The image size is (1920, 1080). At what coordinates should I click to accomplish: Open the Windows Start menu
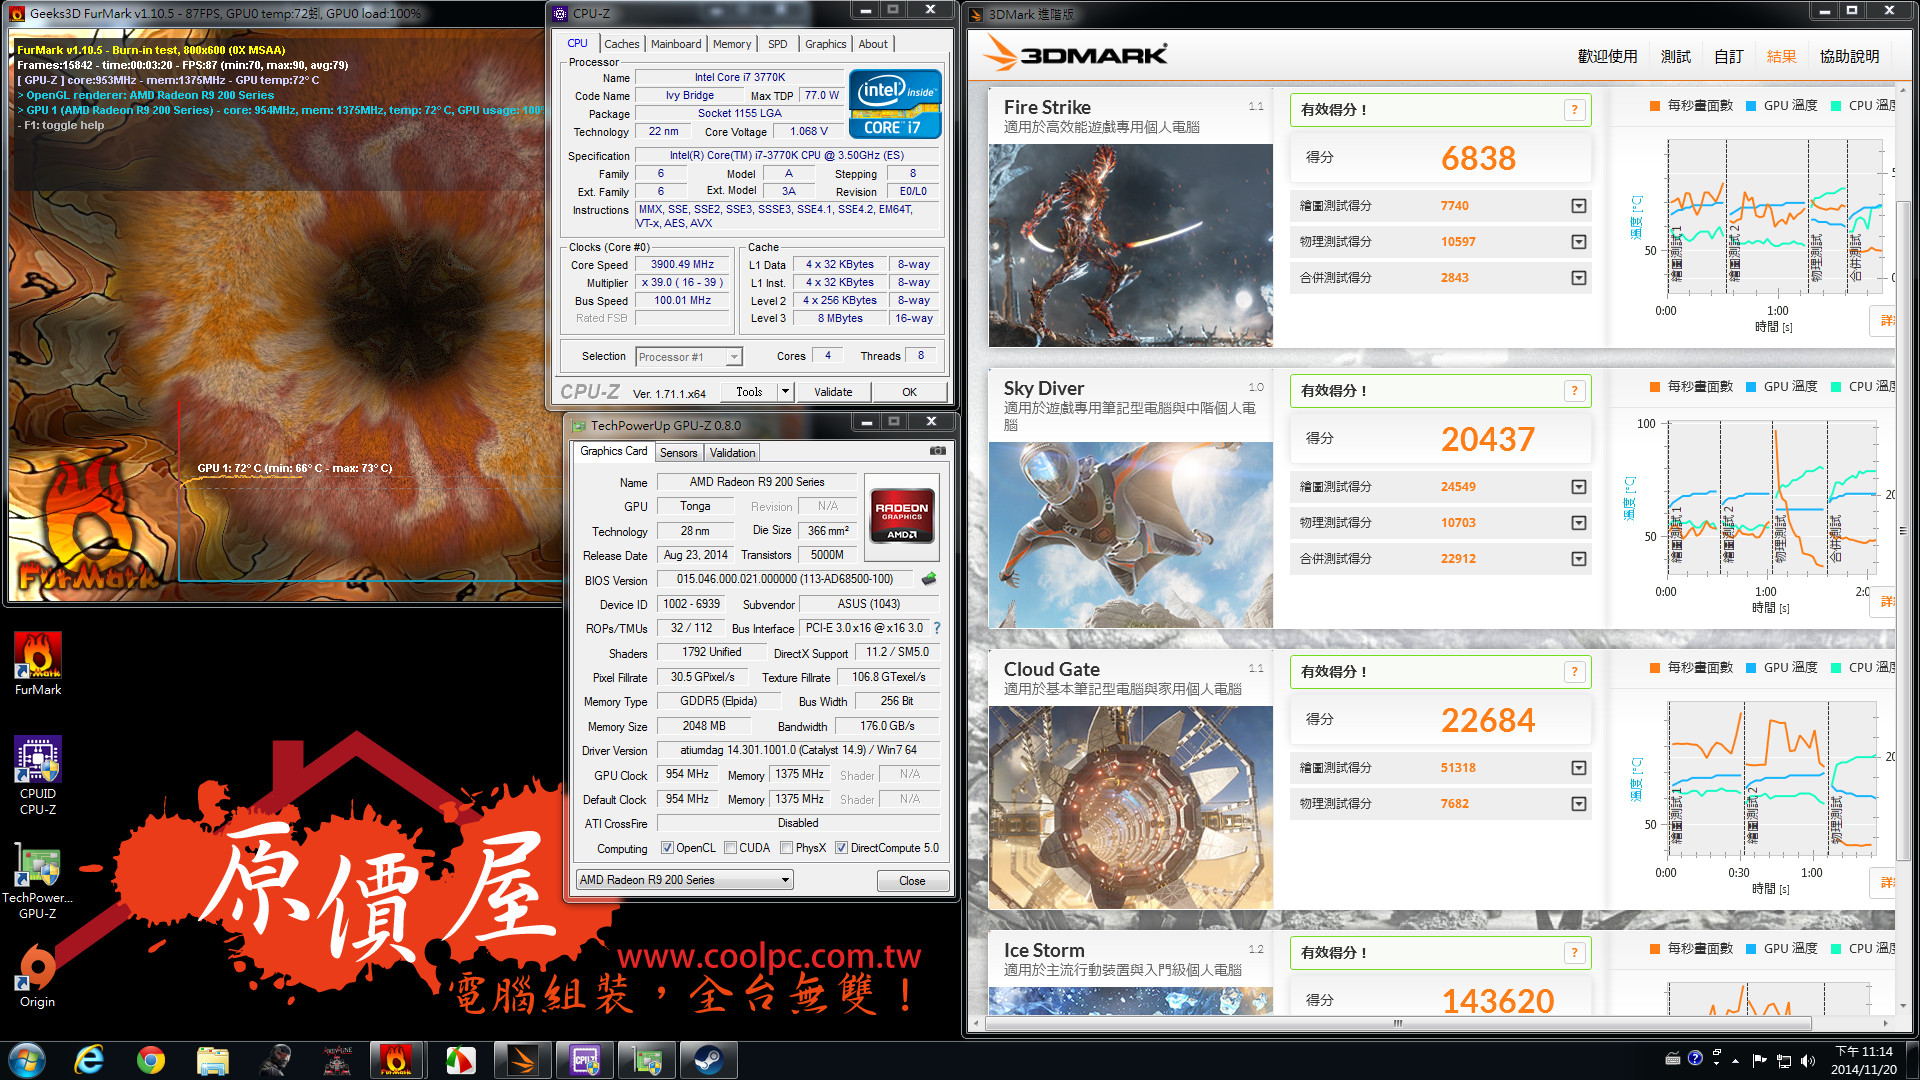[27, 1060]
